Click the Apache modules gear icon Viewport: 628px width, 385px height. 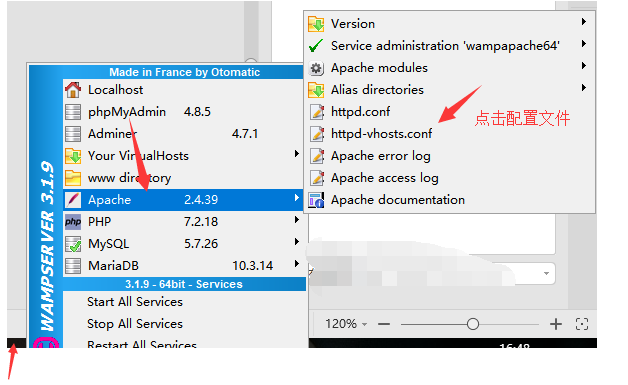coord(316,68)
